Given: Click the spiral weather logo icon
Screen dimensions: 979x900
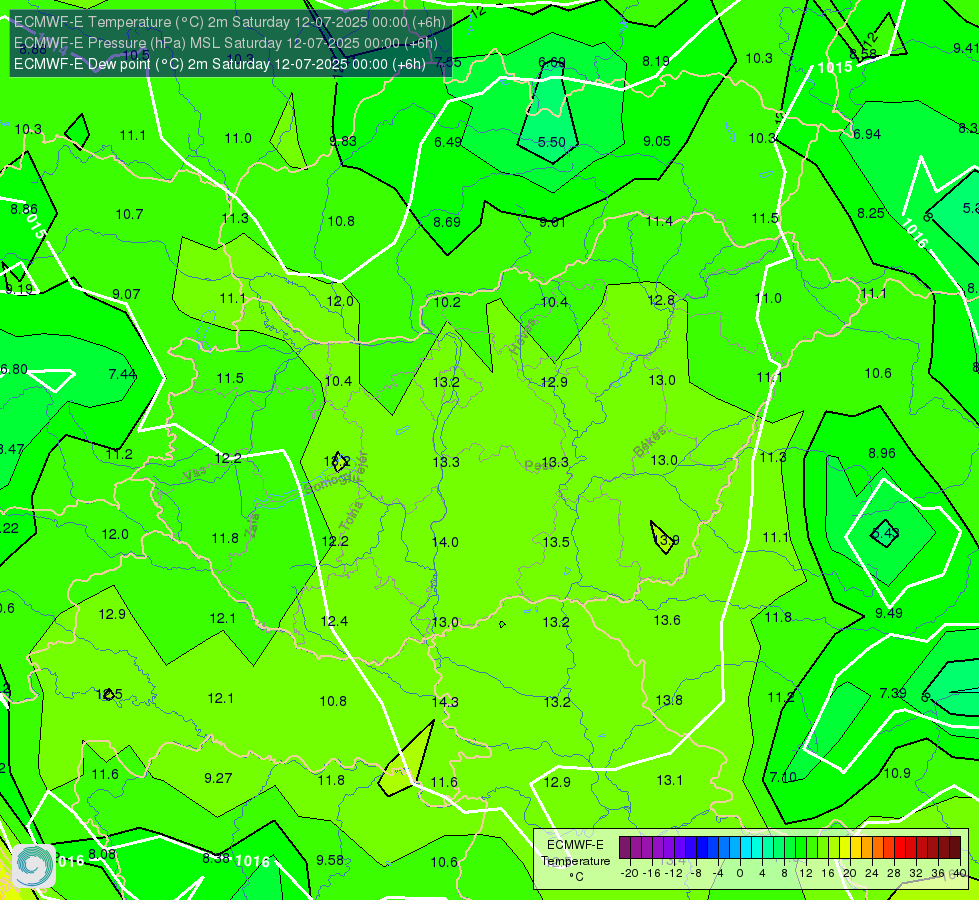Looking at the screenshot, I should [x=34, y=866].
